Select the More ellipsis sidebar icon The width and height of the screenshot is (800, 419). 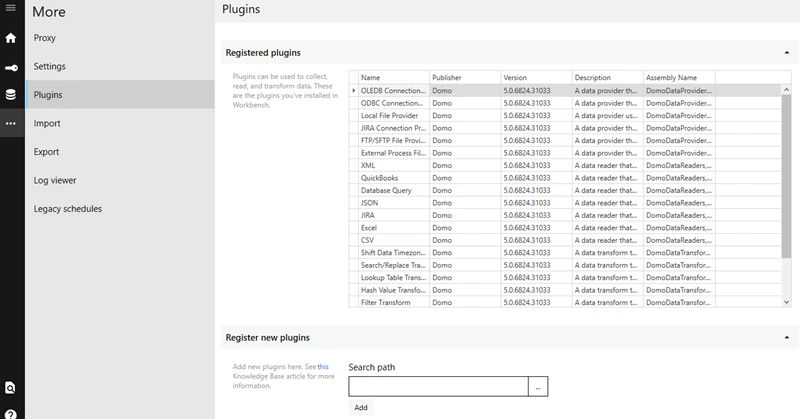click(x=11, y=123)
